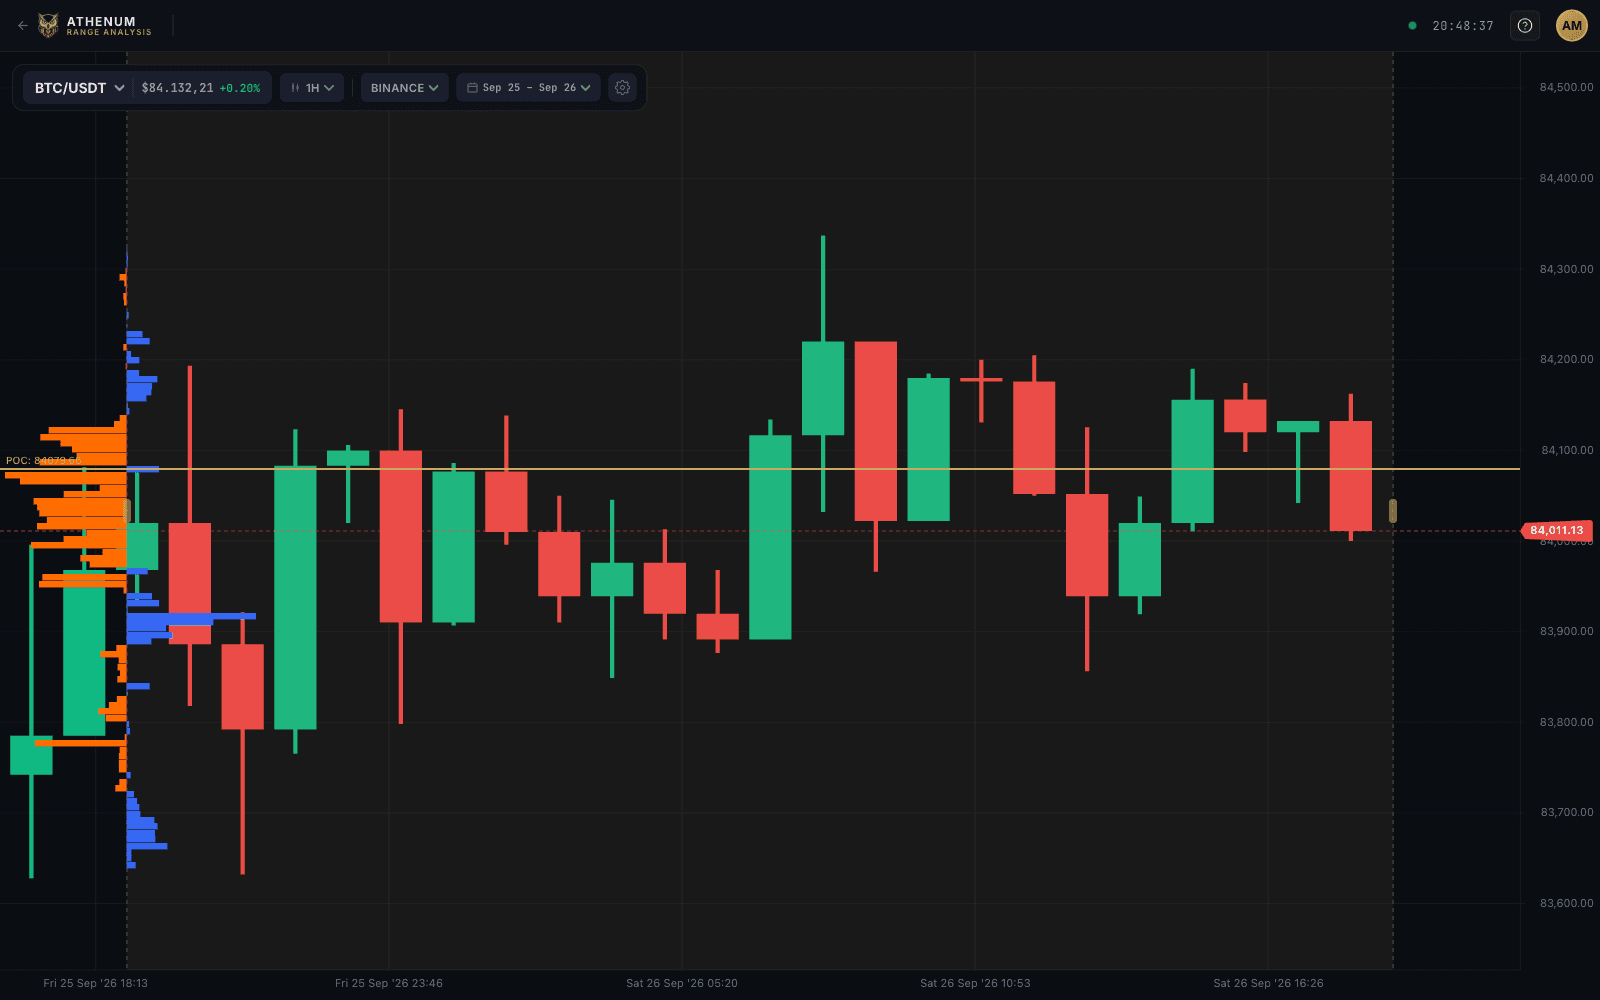Open the BTC/USDT pair selector

point(79,88)
